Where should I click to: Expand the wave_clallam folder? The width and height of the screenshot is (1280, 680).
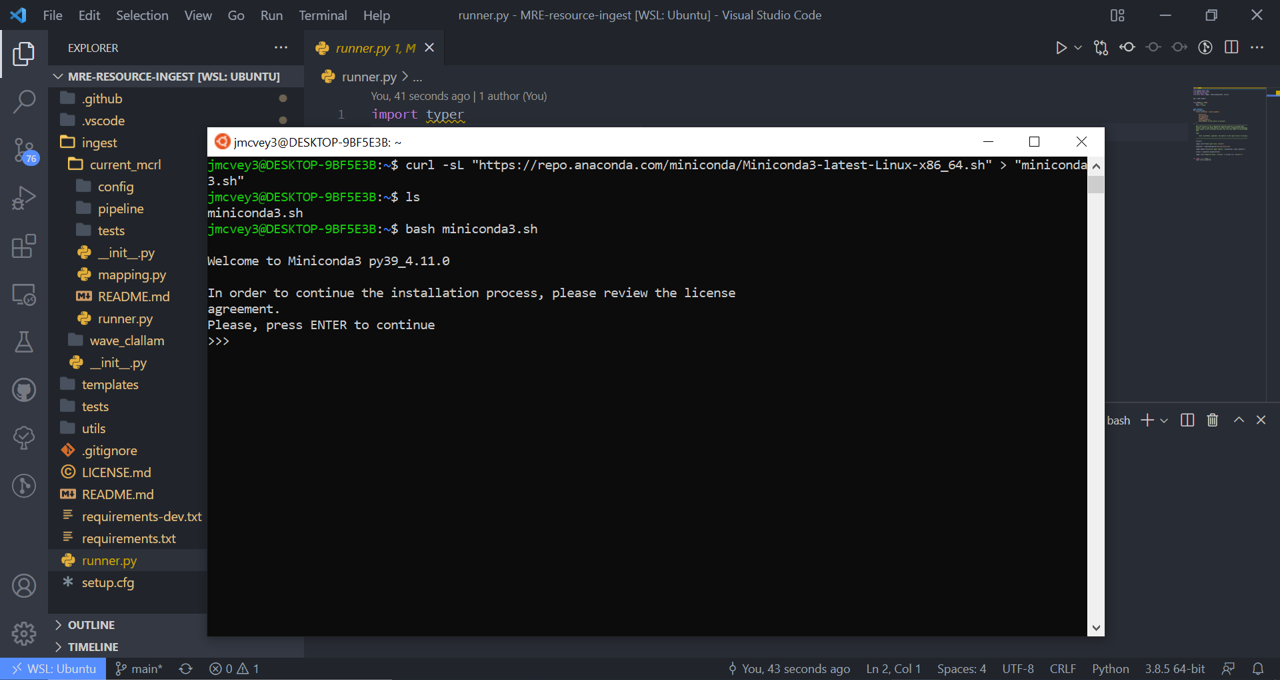click(x=128, y=340)
